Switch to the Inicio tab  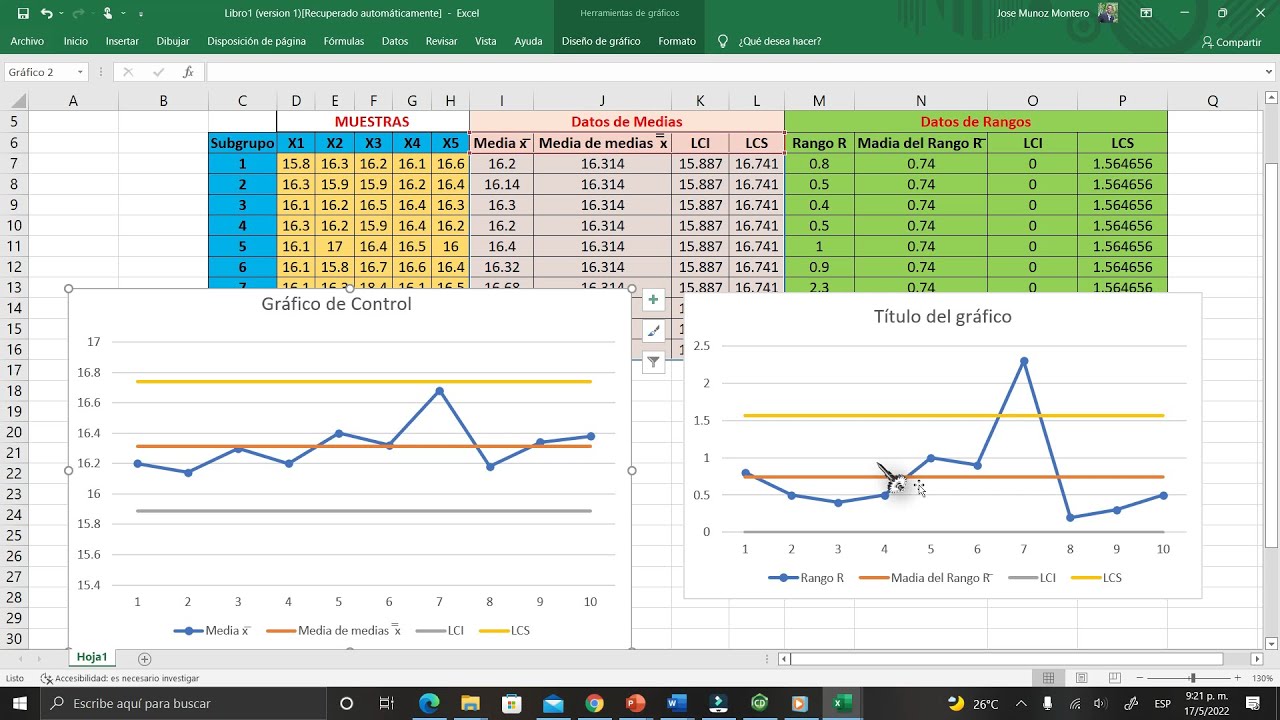[75, 41]
